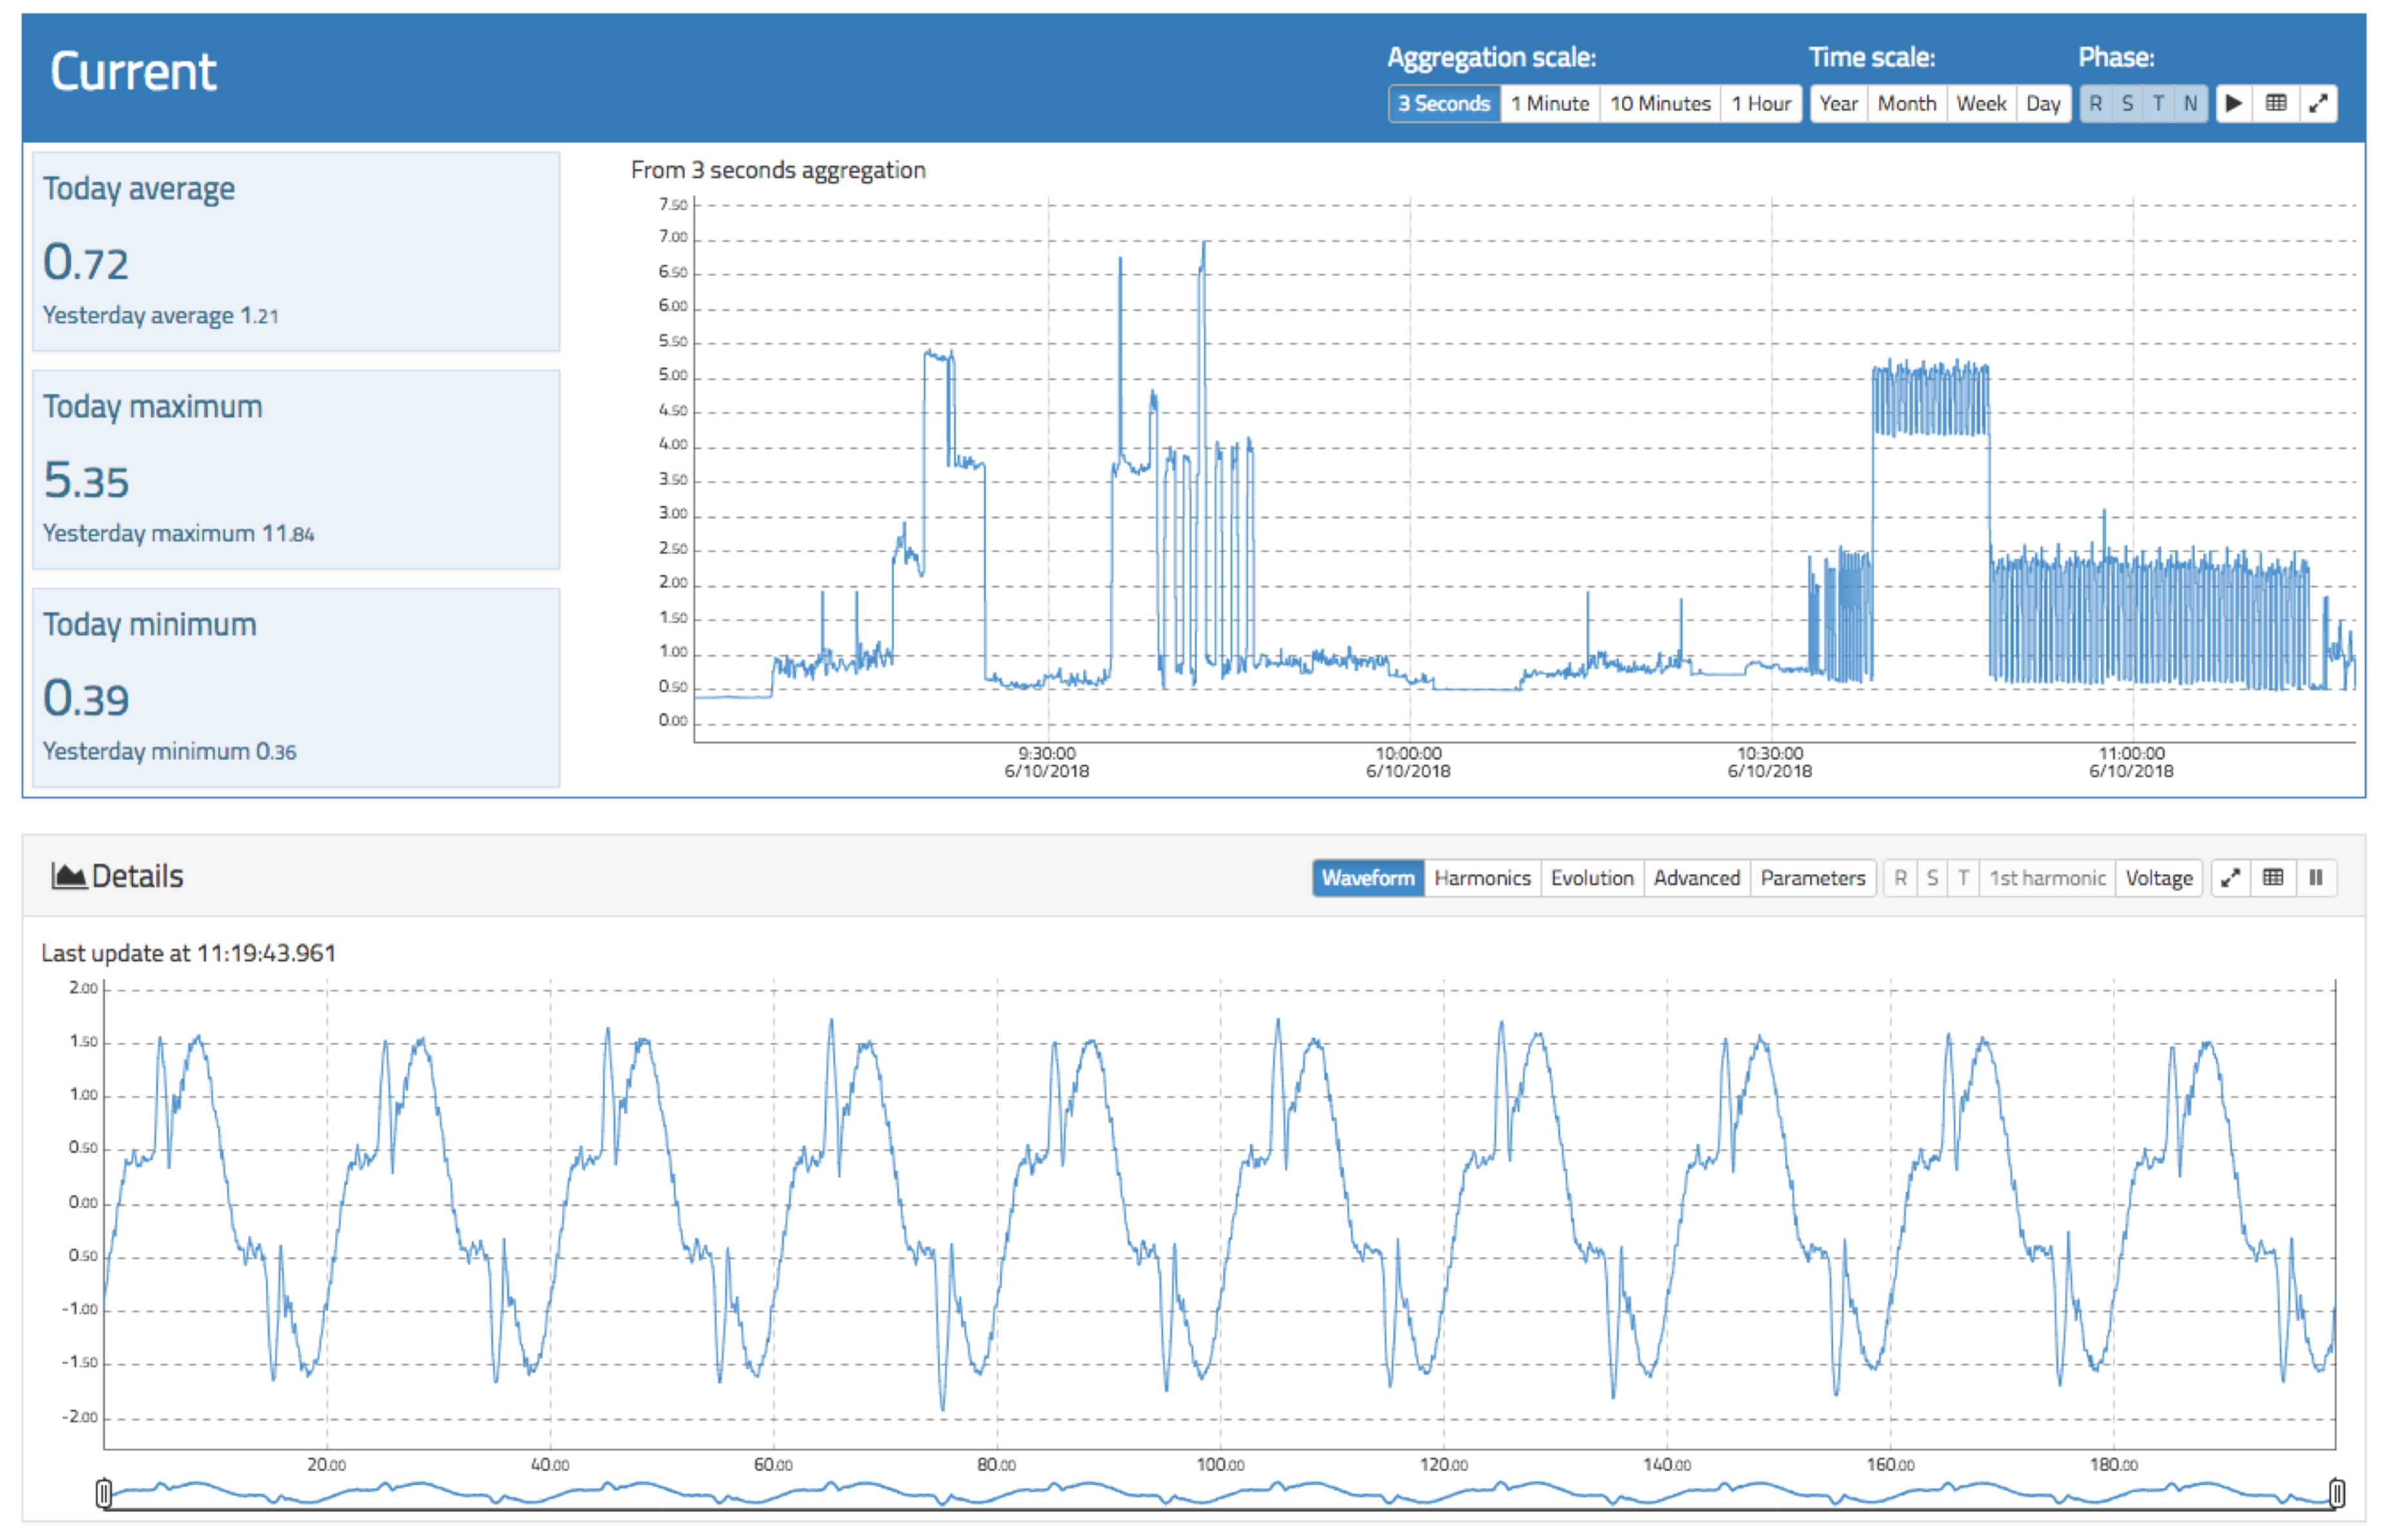Expand the Details panel to fullscreen
This screenshot has width=2385, height=1540.
coord(2230,878)
